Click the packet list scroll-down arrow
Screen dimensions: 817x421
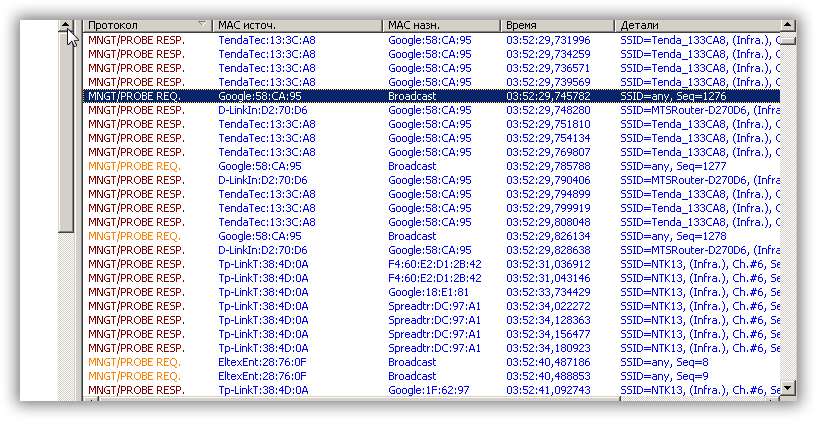[x=788, y=387]
